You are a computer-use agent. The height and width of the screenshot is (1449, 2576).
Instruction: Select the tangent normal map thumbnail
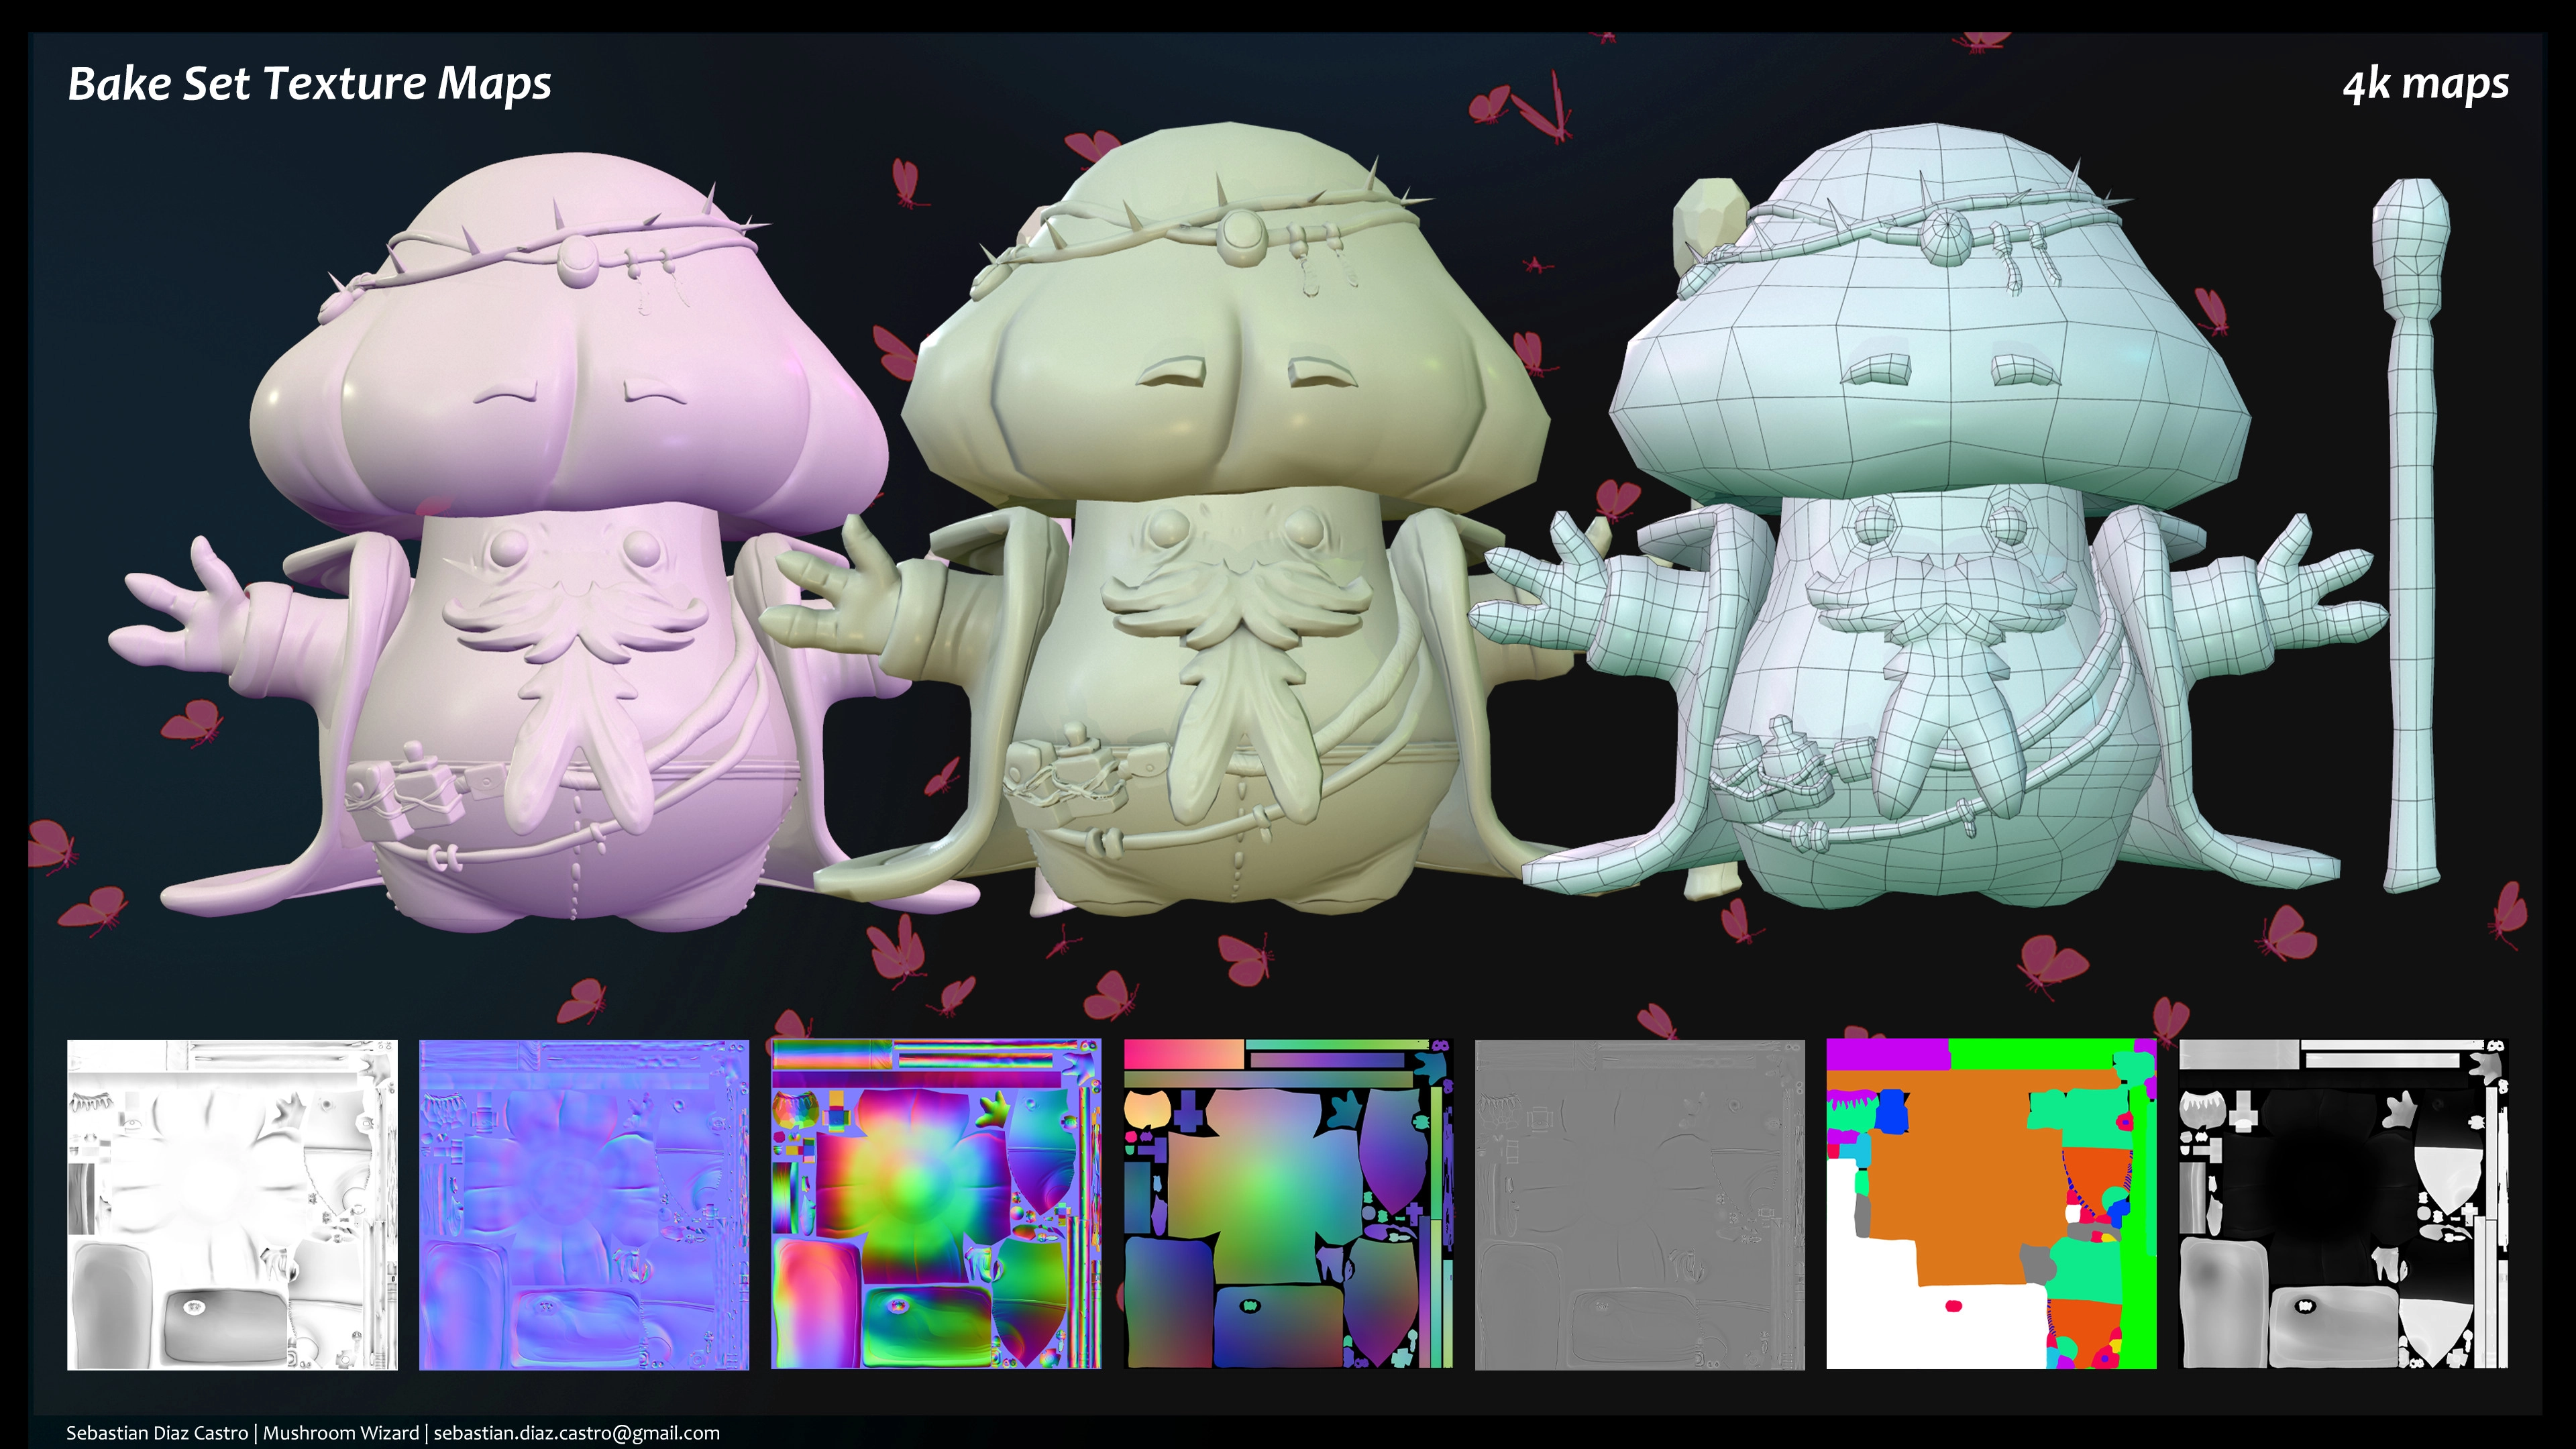584,1204
